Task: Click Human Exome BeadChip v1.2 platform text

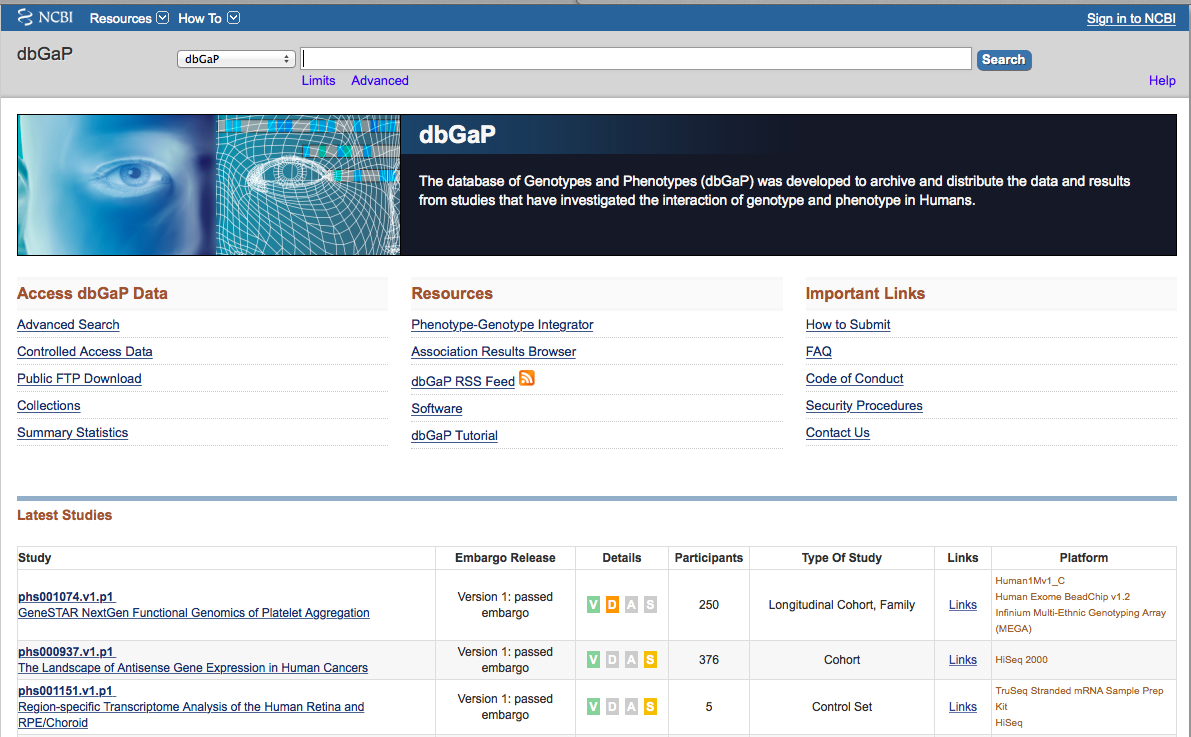Action: tap(1063, 596)
